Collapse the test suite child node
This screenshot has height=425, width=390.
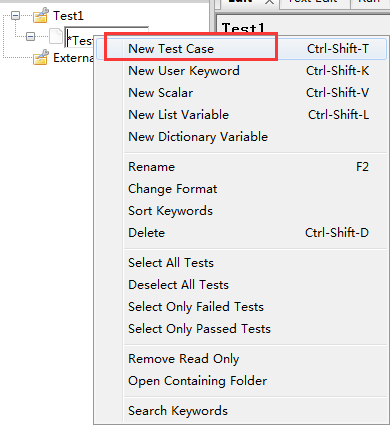[30, 36]
